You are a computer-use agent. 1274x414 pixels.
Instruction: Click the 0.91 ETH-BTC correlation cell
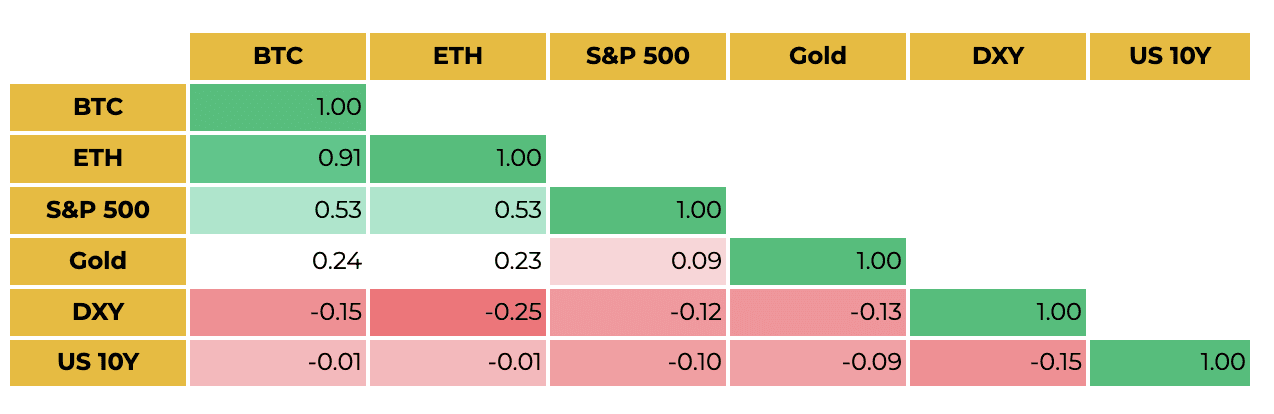point(278,158)
